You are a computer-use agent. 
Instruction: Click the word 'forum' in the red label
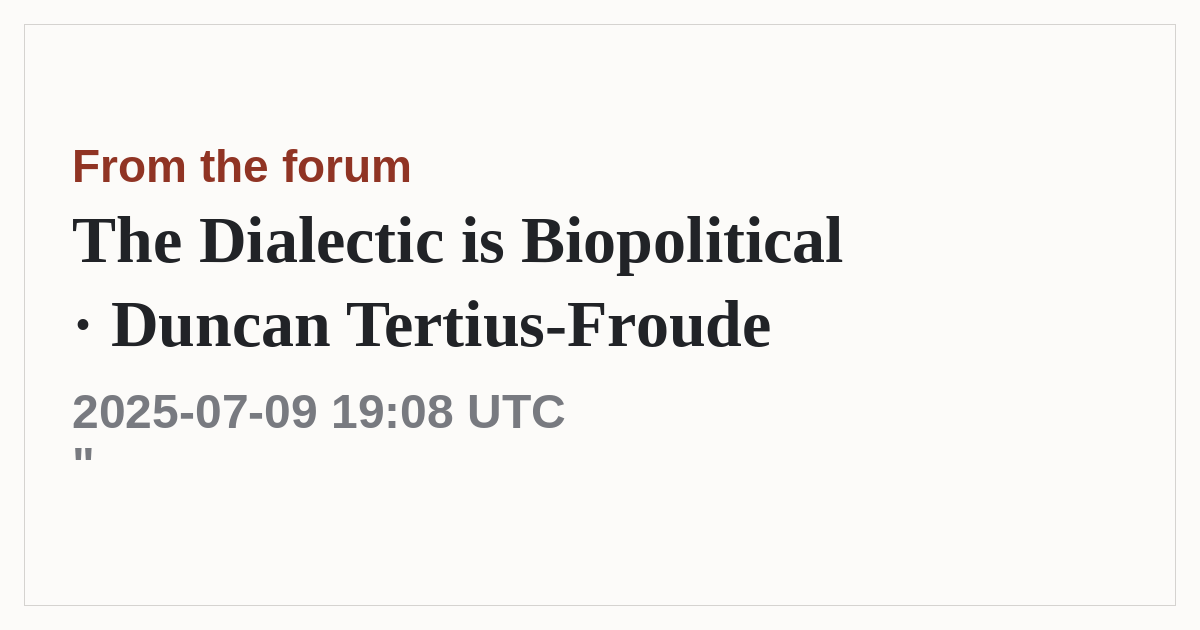346,166
